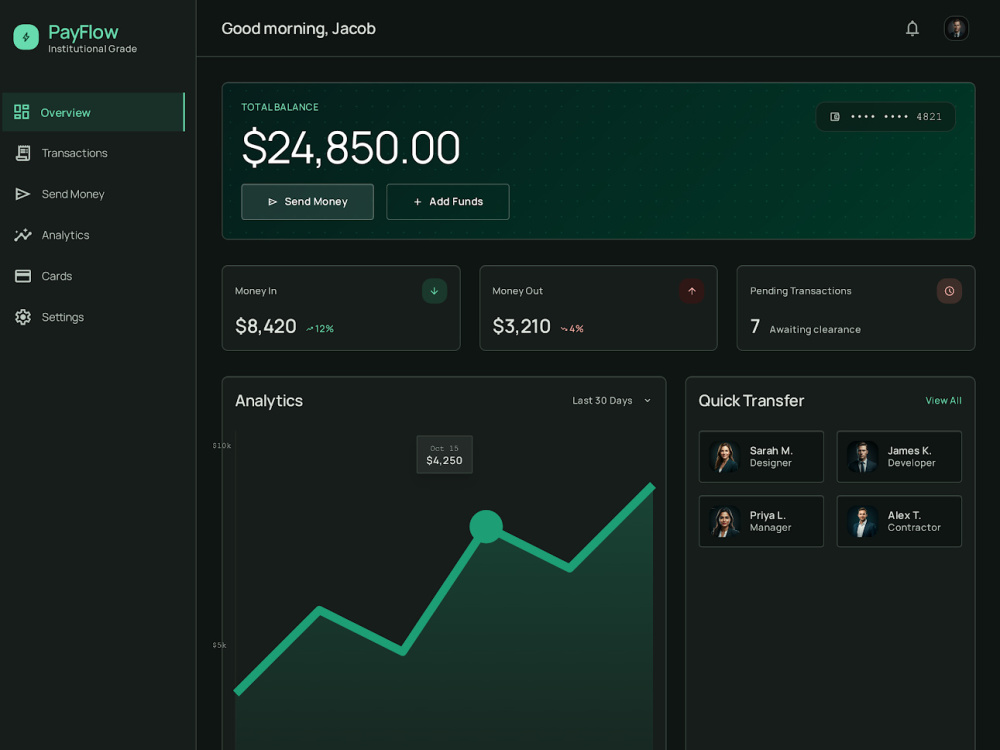Open Send Money from the sidebar
The height and width of the screenshot is (750, 1000).
pos(94,194)
